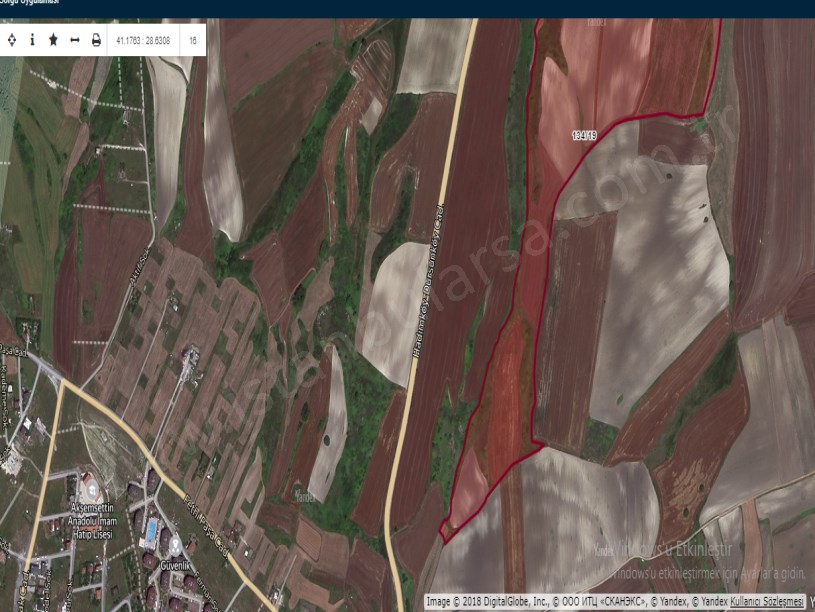The width and height of the screenshot is (815, 612).
Task: Click the small Yandex logo near map center
Action: click(x=305, y=493)
